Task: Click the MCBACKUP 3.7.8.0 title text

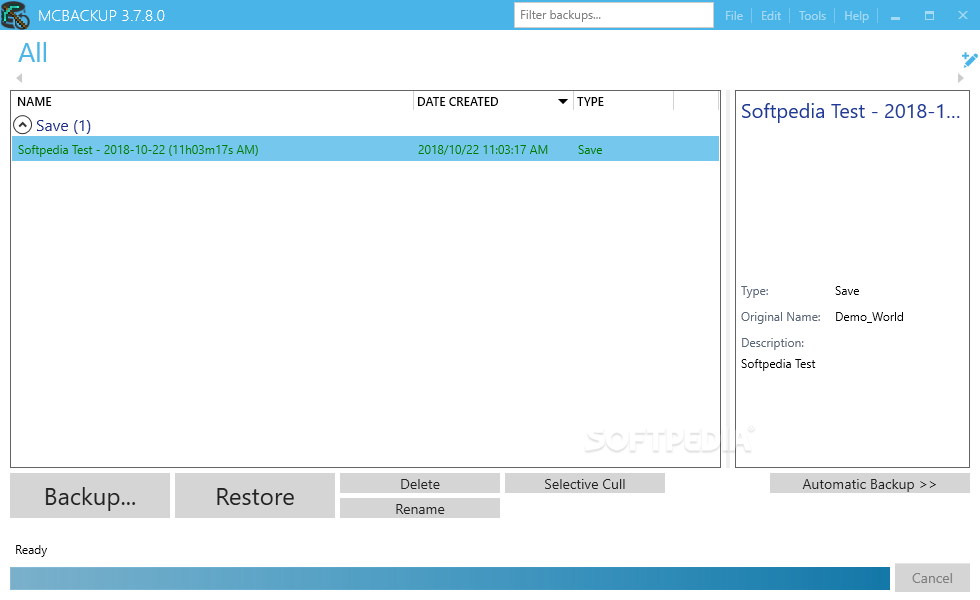Action: [101, 16]
